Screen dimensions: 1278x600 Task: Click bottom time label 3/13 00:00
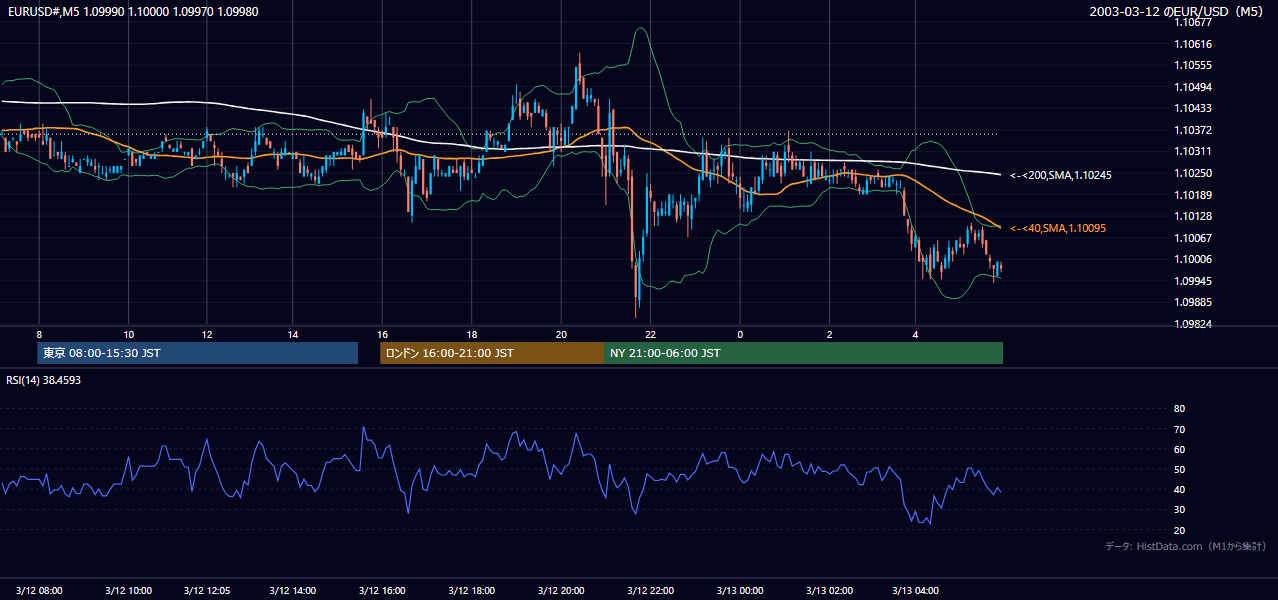pos(739,590)
